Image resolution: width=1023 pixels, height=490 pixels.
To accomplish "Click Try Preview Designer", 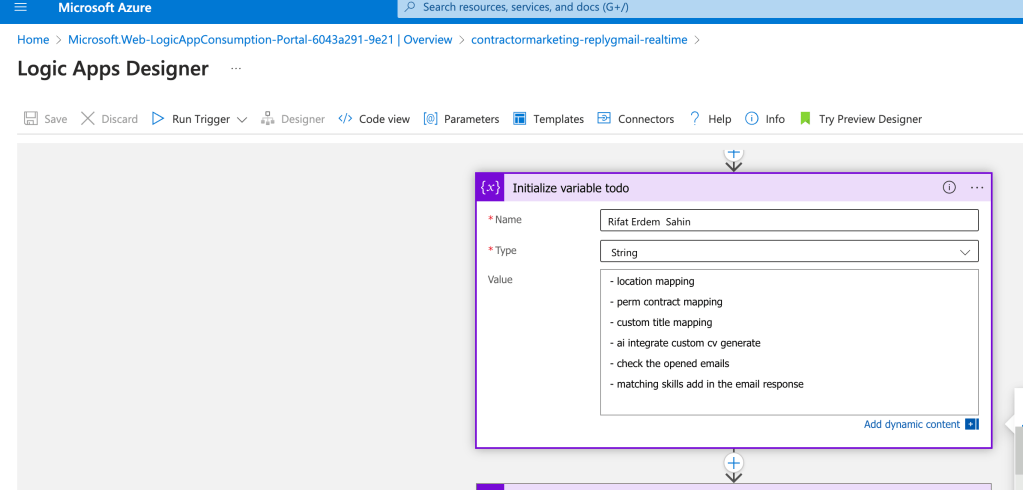I will point(870,119).
